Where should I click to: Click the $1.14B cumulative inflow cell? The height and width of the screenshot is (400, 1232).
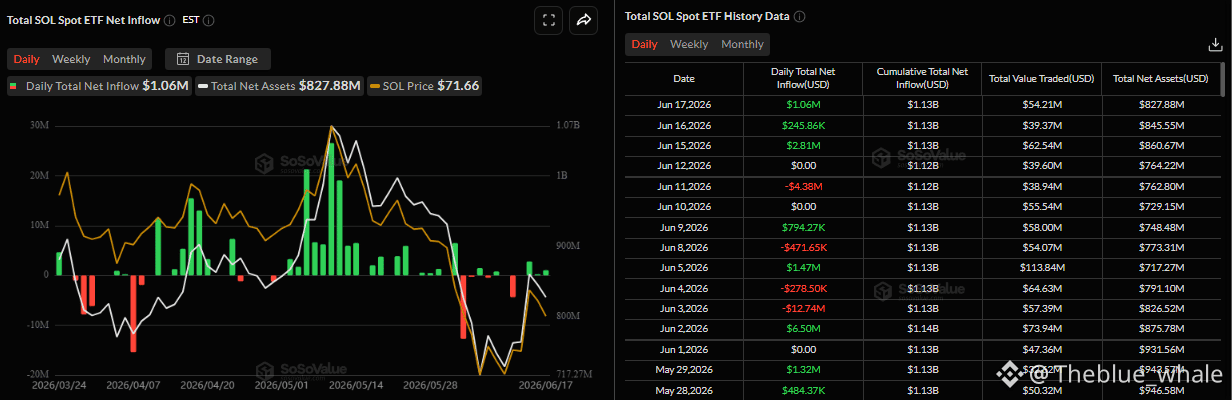922,328
